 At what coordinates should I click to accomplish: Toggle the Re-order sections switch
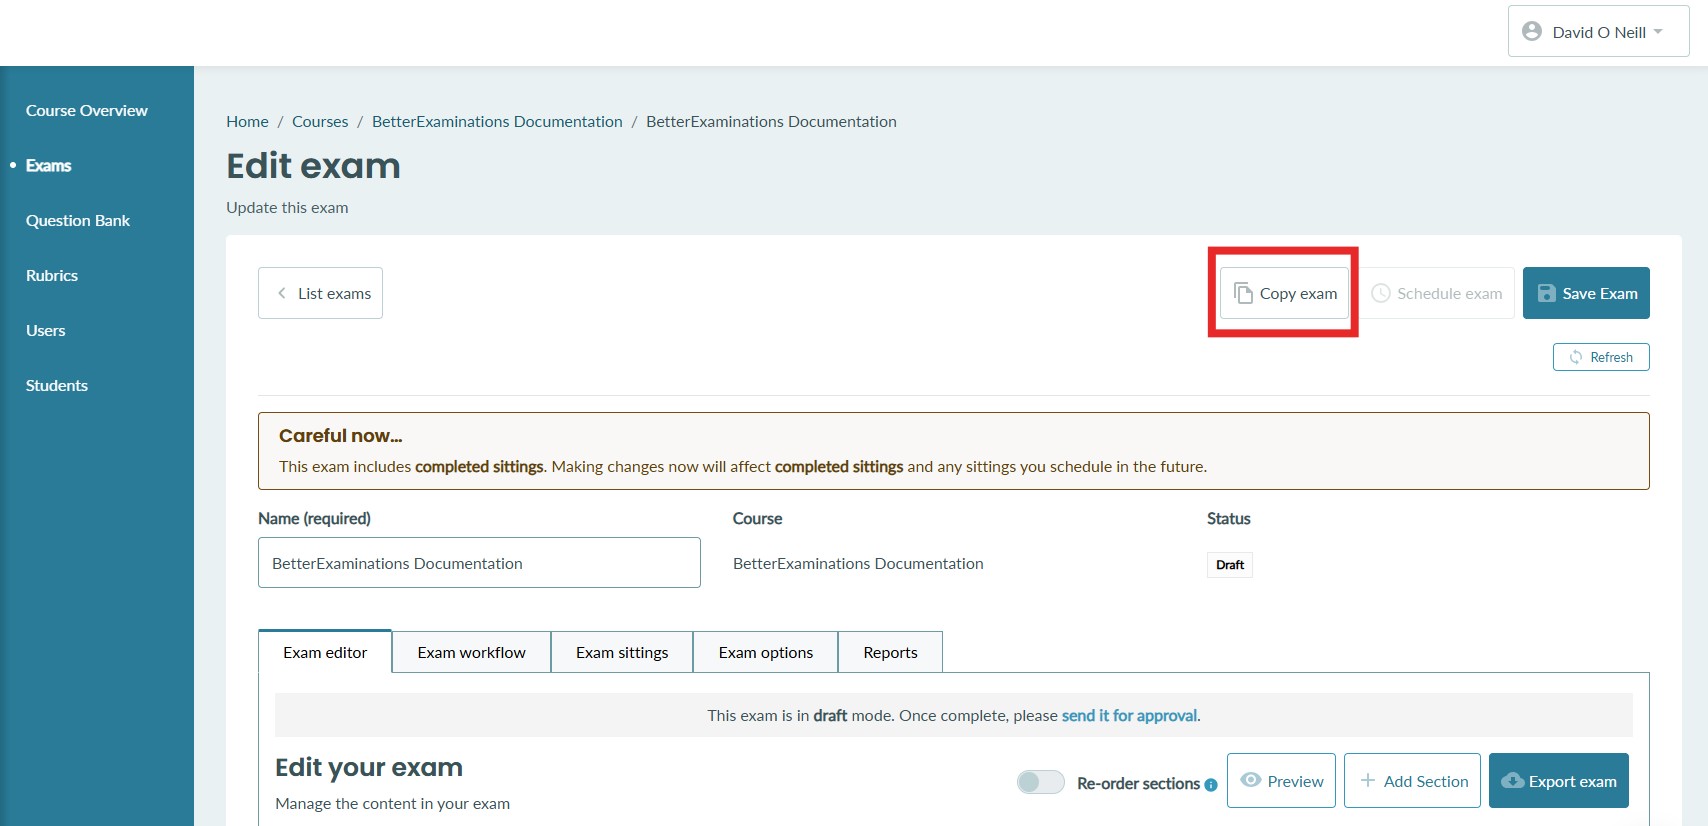click(1040, 782)
